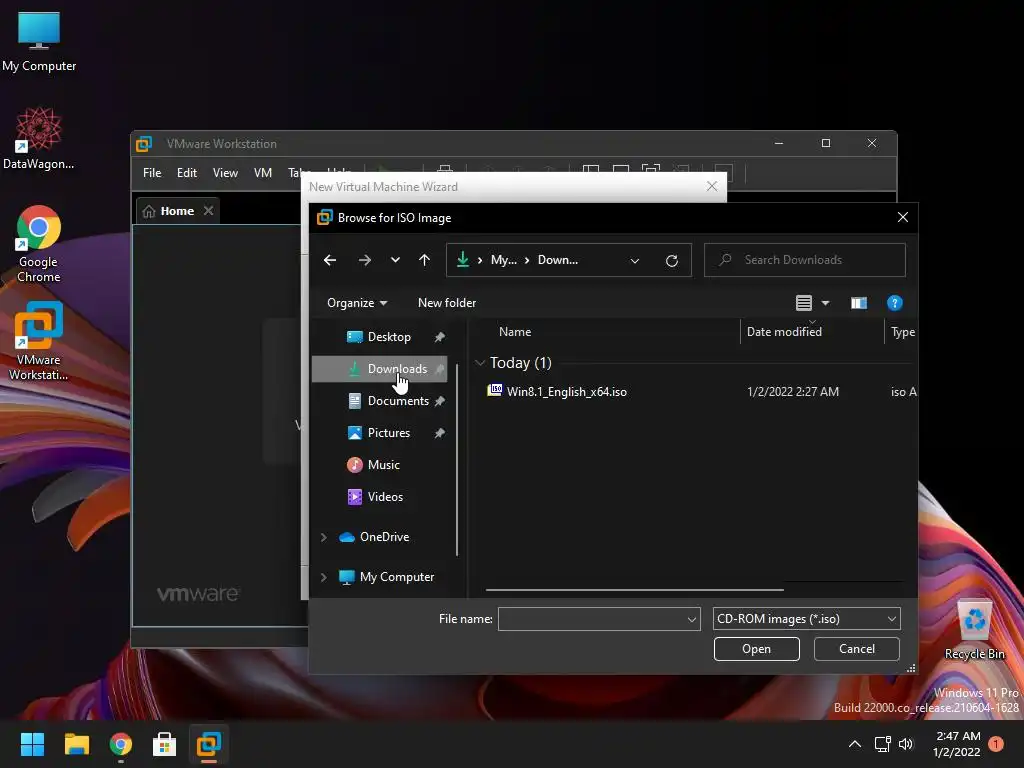Screen dimensions: 1024x768
Task: Open the Windows Start menu
Action: pos(32,744)
